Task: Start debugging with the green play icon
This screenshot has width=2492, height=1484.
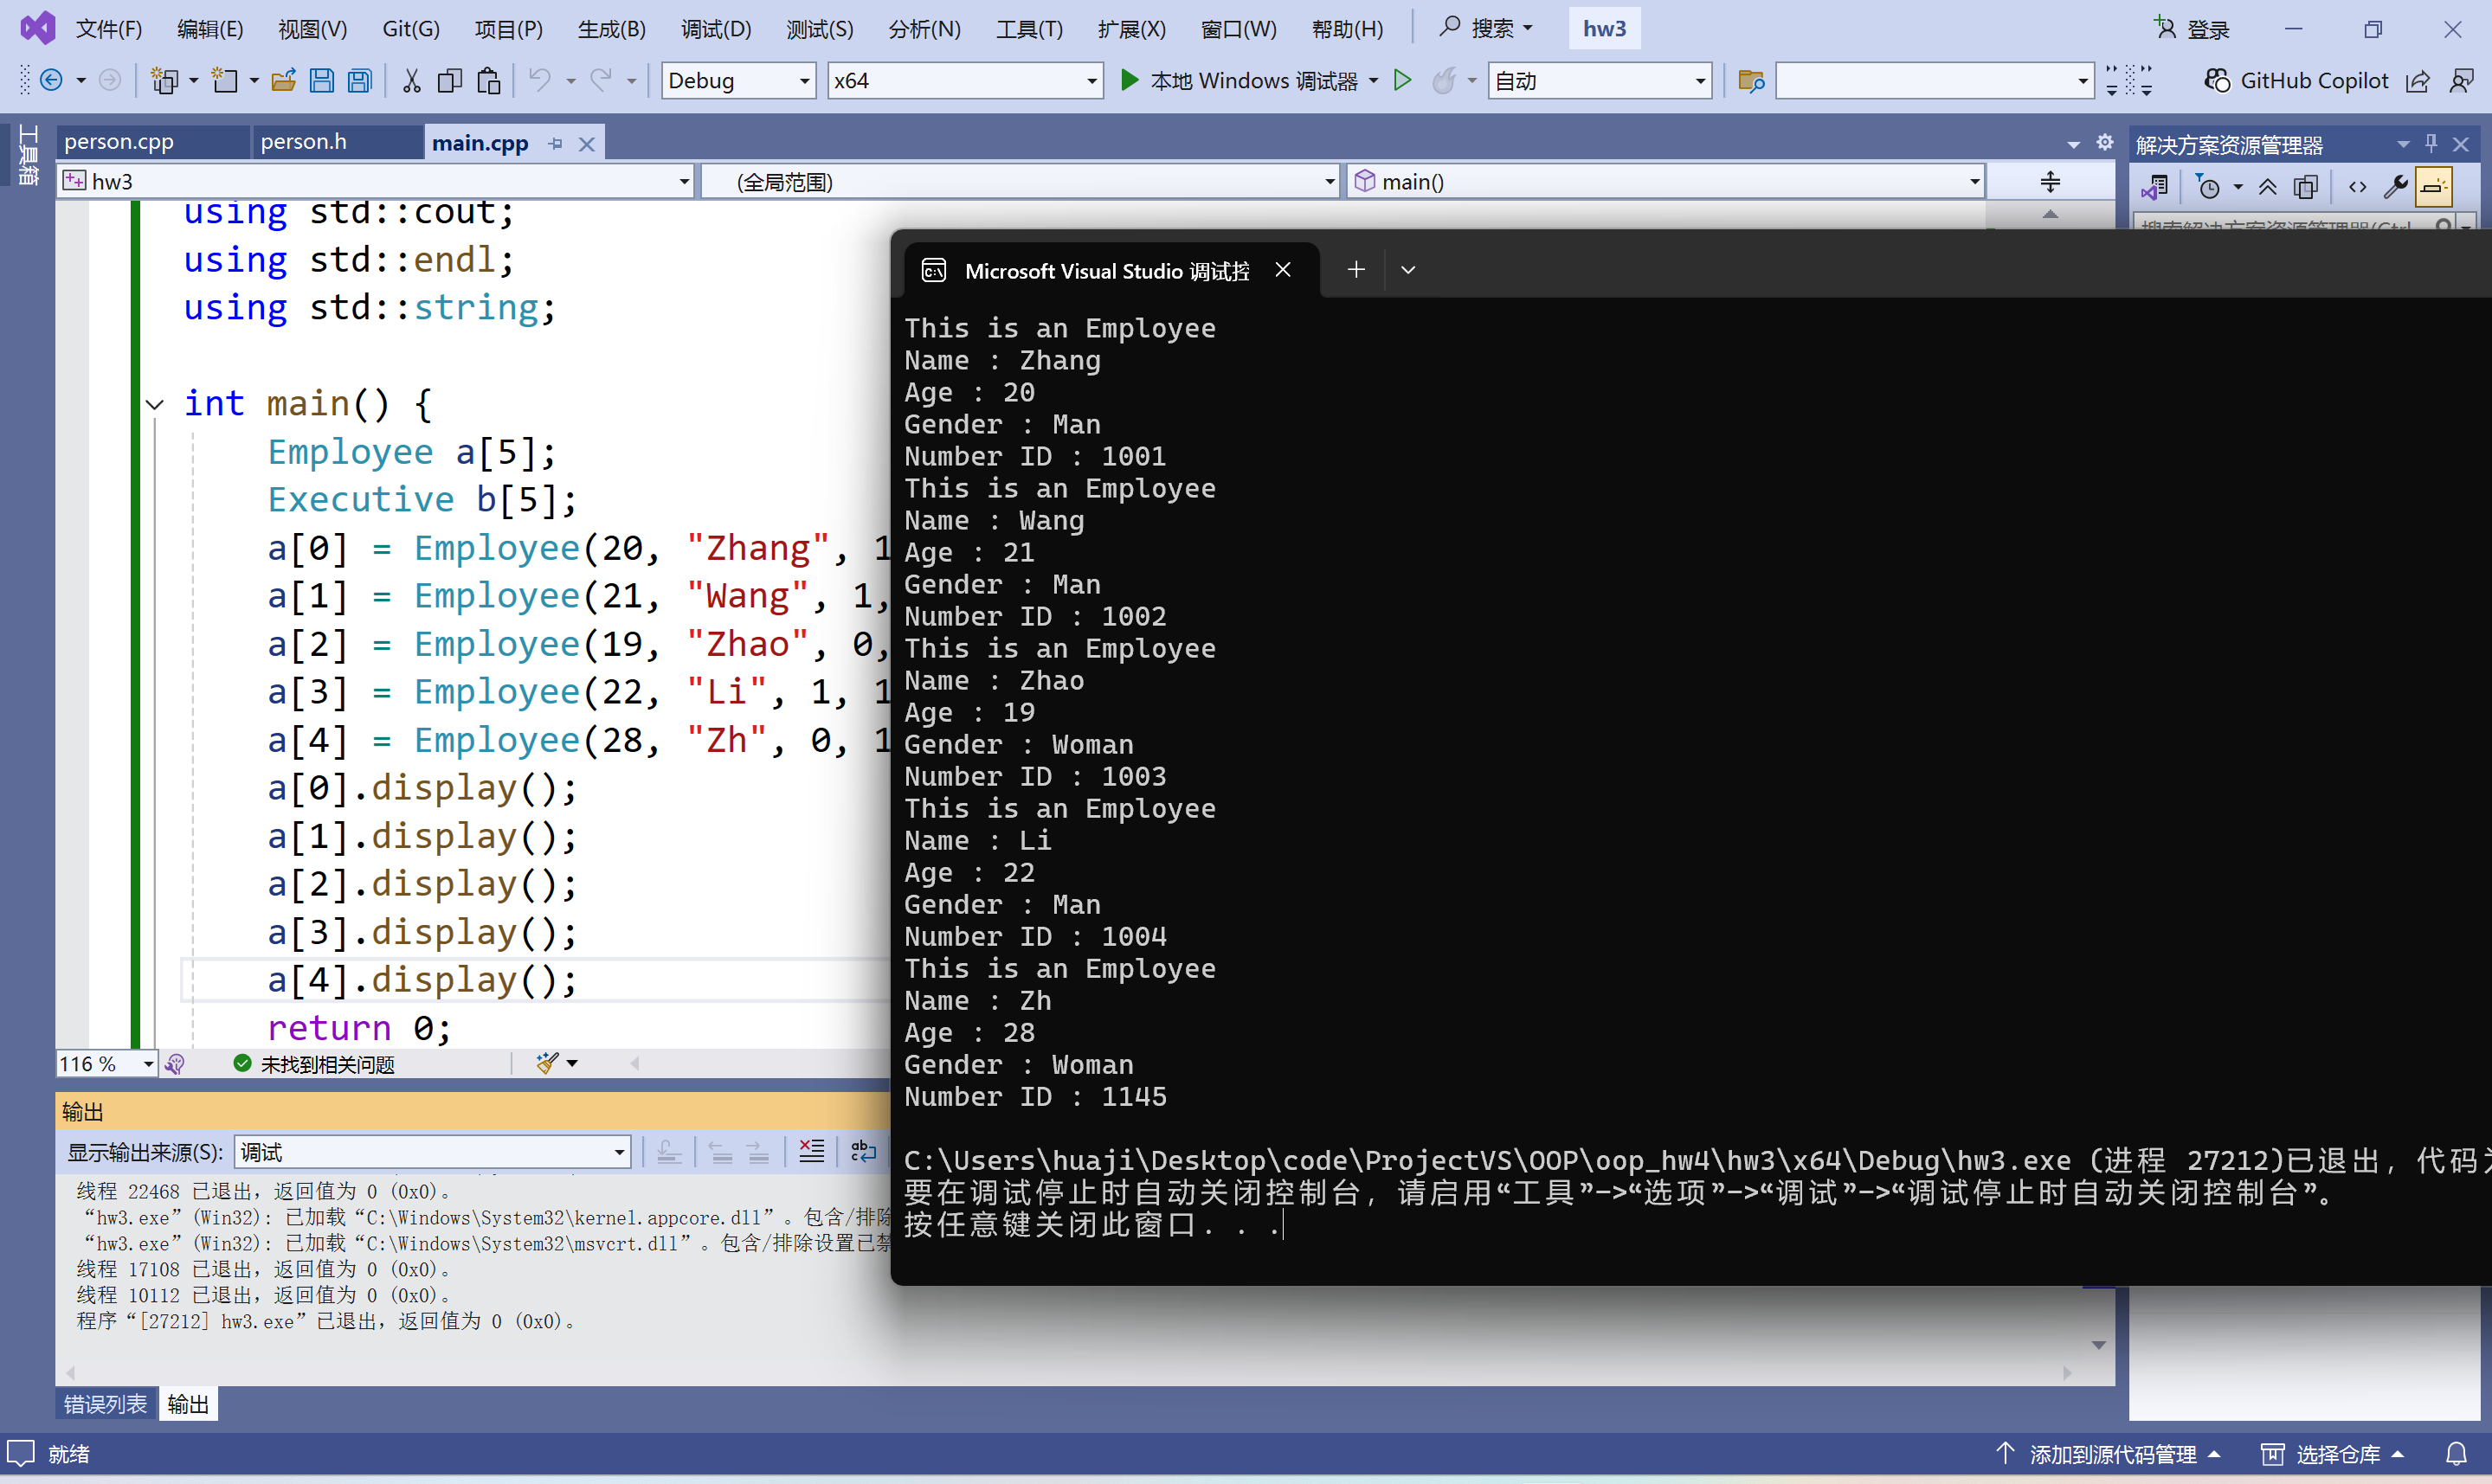Action: tap(1129, 81)
